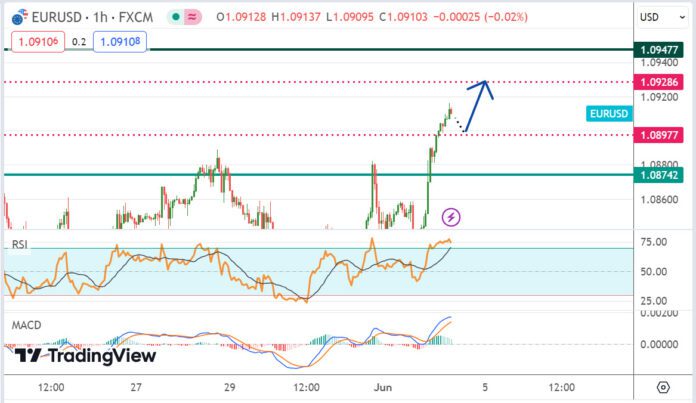Image resolution: width=696 pixels, height=403 pixels.
Task: Click the red sell price 1.09106
Action: pyautogui.click(x=38, y=42)
